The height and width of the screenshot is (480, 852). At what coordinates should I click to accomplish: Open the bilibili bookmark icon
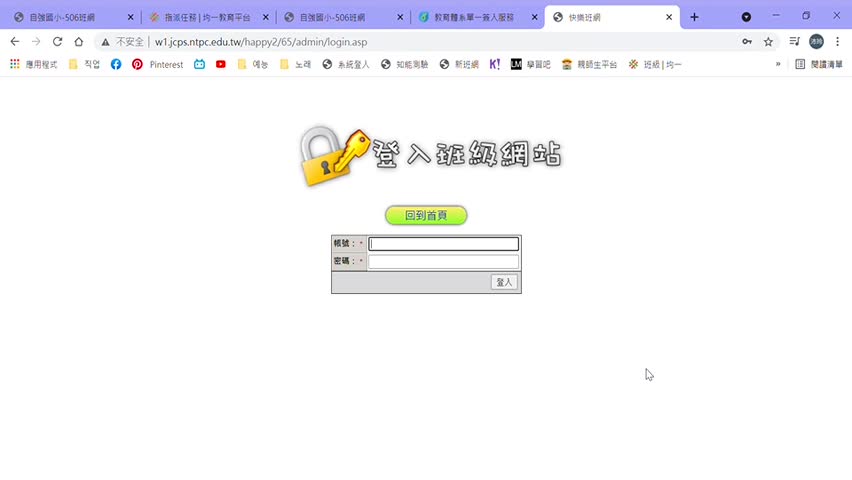coord(199,64)
